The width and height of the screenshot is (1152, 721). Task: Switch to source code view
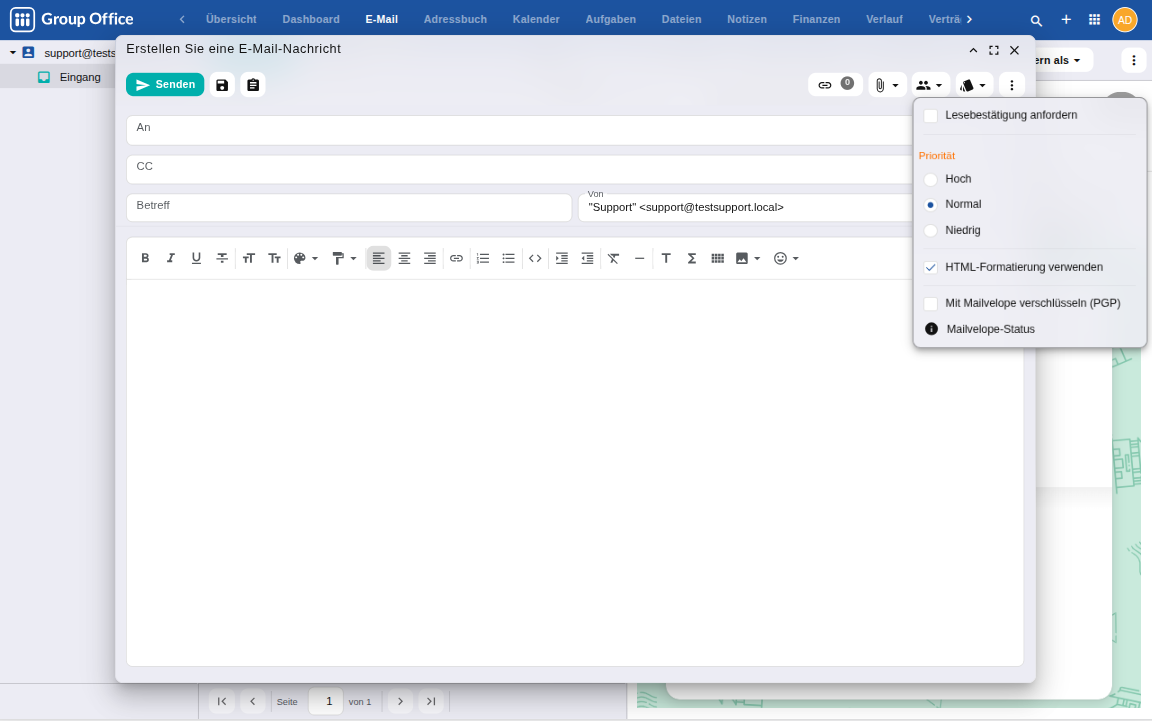pyautogui.click(x=535, y=258)
